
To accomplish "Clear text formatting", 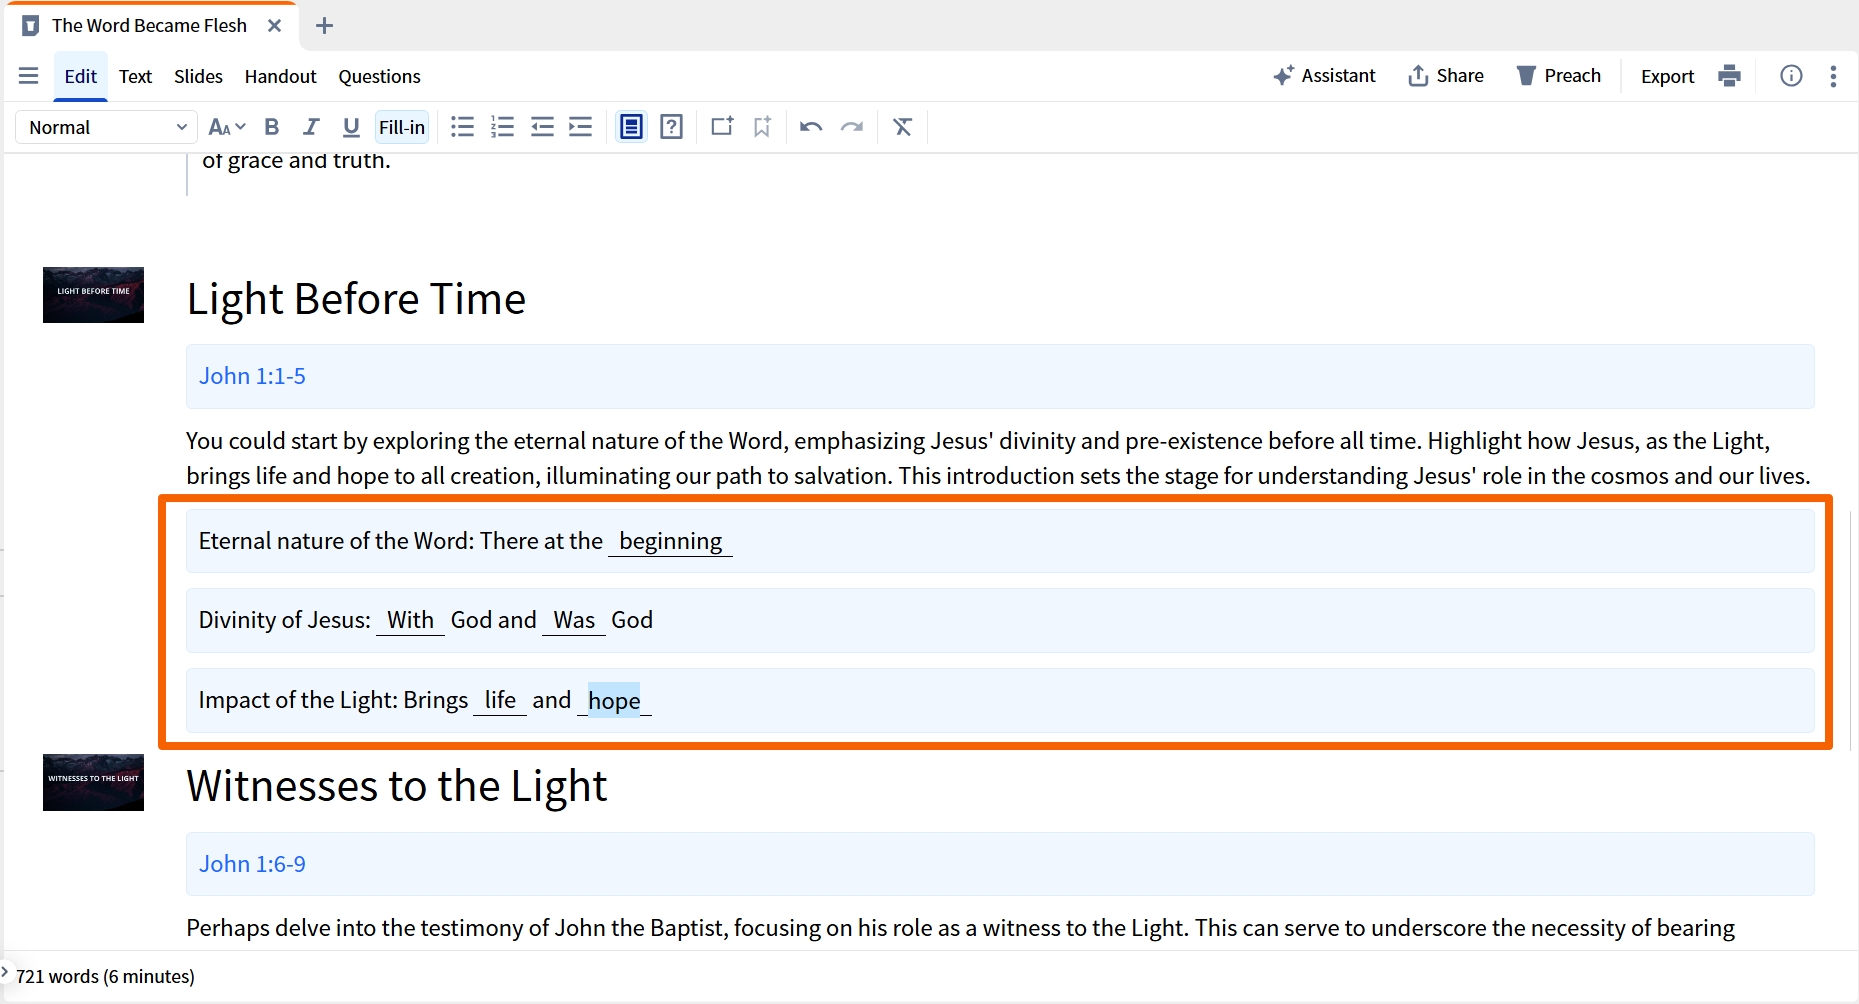I will pyautogui.click(x=902, y=127).
